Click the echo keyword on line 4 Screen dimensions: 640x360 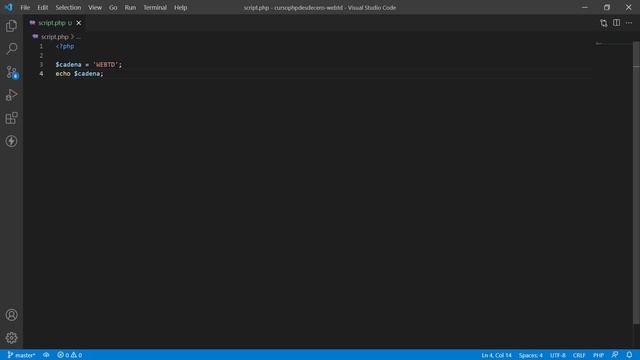pos(63,73)
